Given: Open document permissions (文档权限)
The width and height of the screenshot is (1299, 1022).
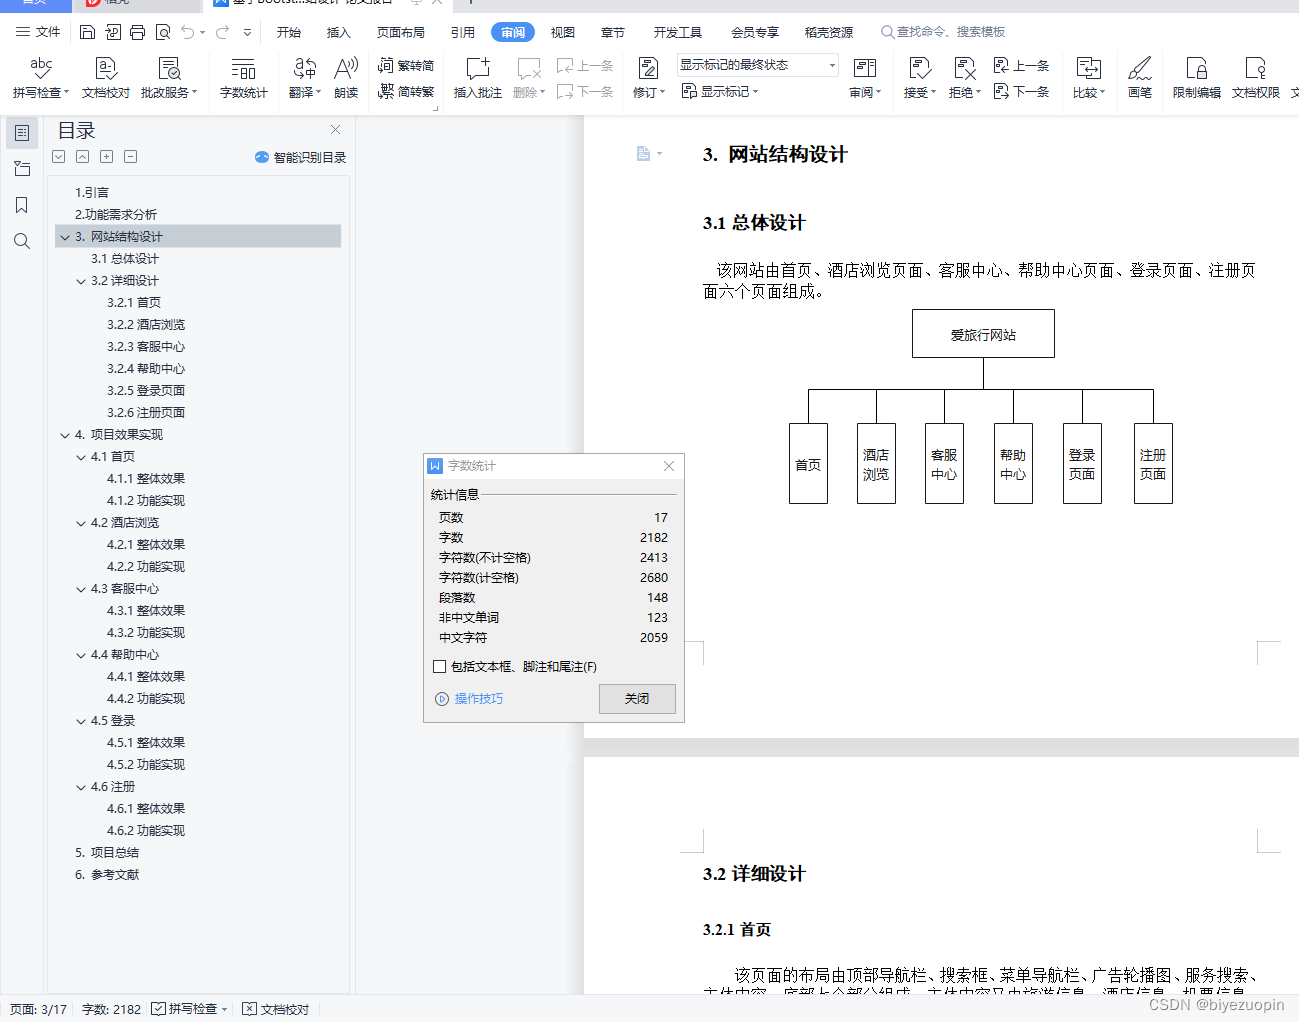Looking at the screenshot, I should (x=1256, y=77).
